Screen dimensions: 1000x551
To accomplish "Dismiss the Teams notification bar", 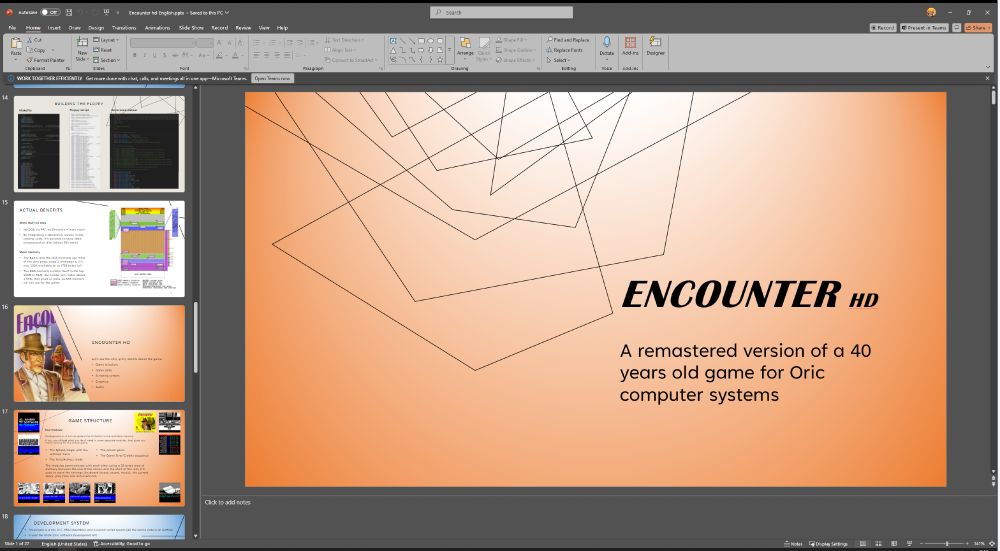I will [987, 78].
